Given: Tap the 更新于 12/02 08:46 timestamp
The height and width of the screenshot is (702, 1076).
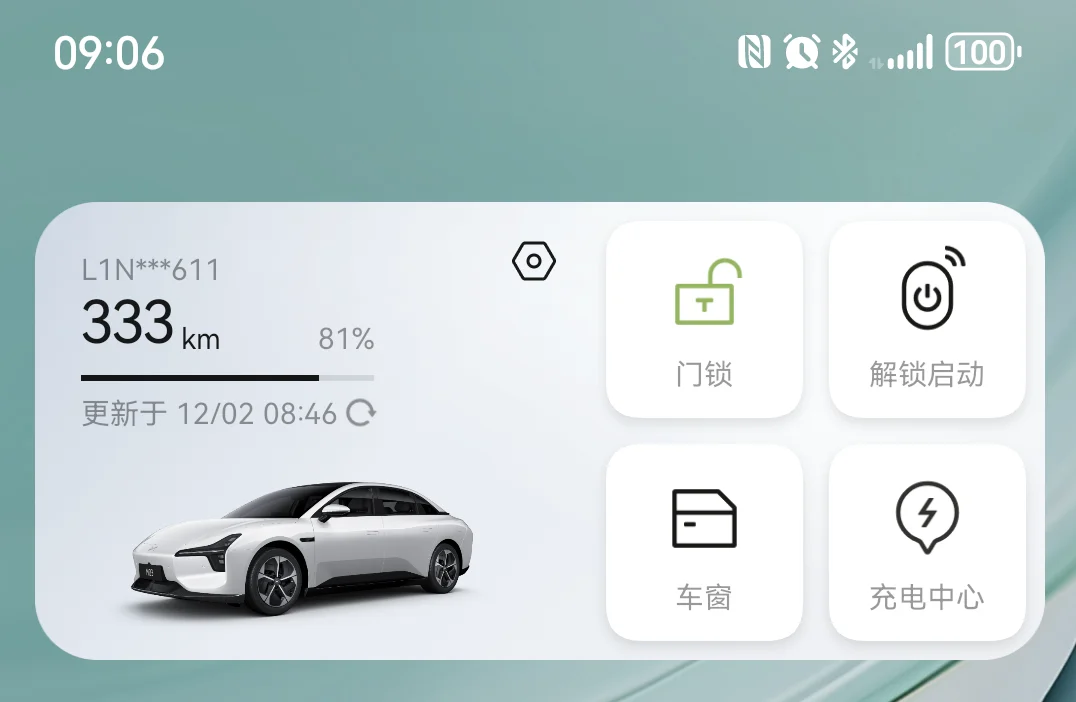Looking at the screenshot, I should tap(209, 414).
